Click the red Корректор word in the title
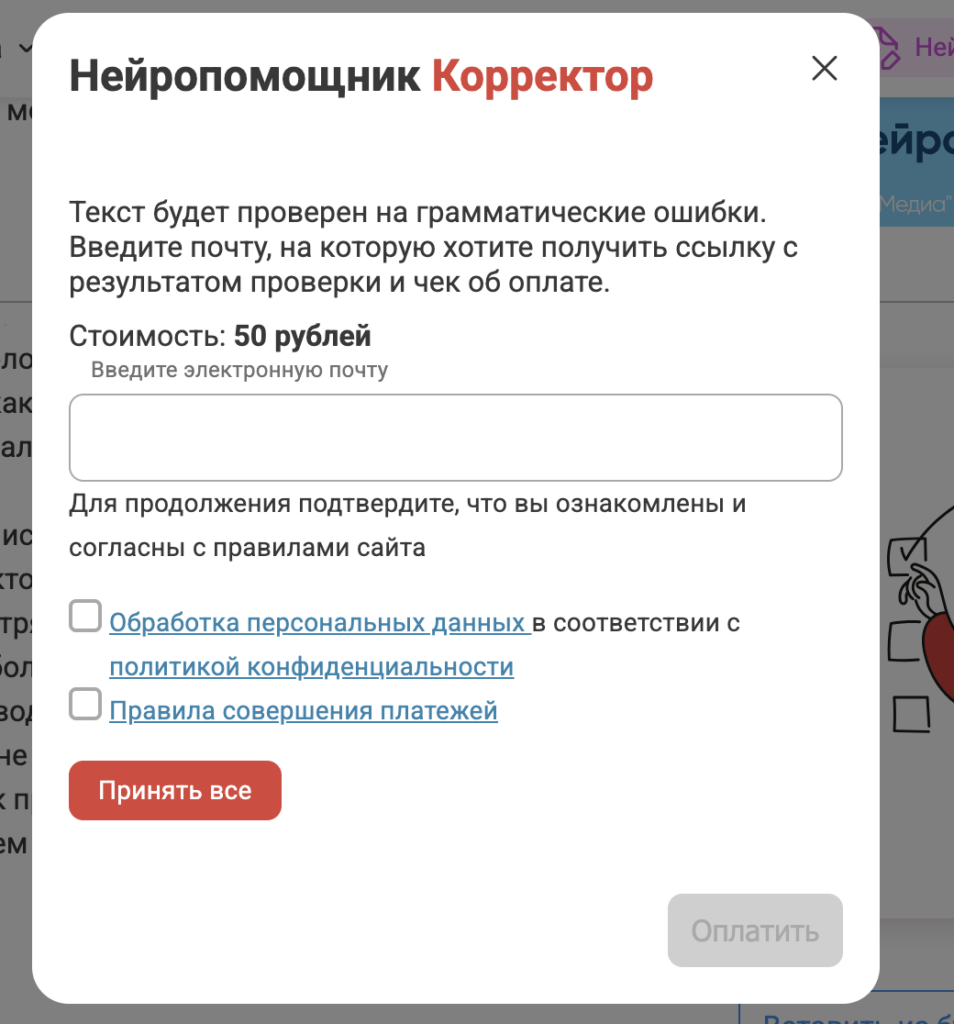This screenshot has height=1024, width=954. point(542,77)
